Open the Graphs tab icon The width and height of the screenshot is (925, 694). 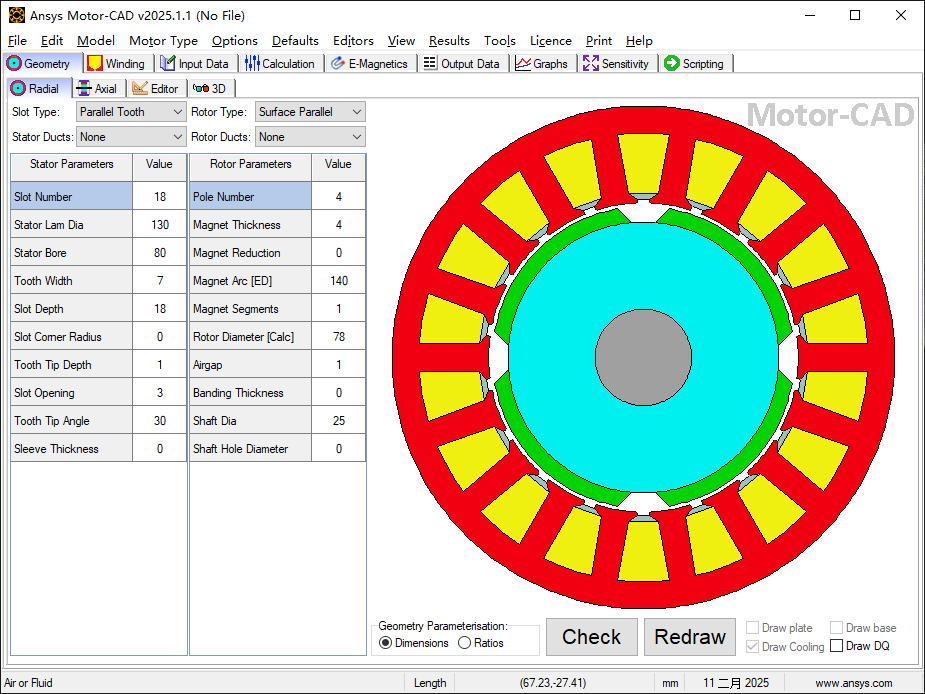click(523, 63)
